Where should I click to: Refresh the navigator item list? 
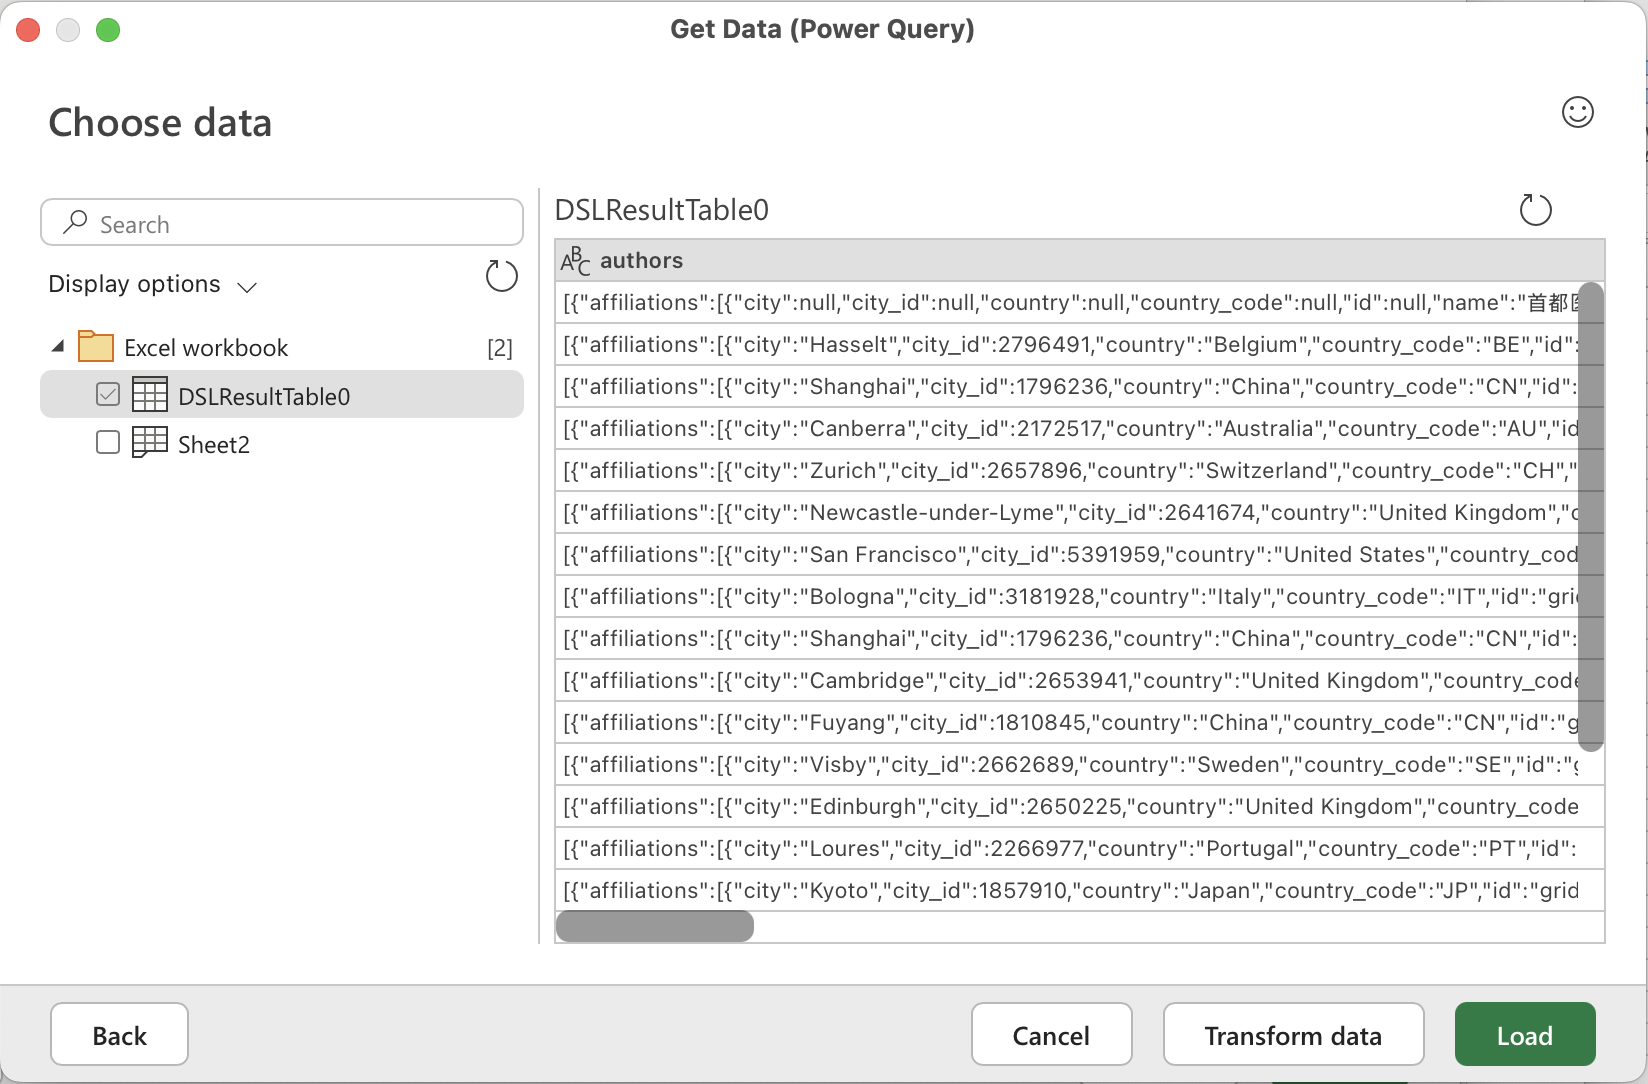coord(501,276)
